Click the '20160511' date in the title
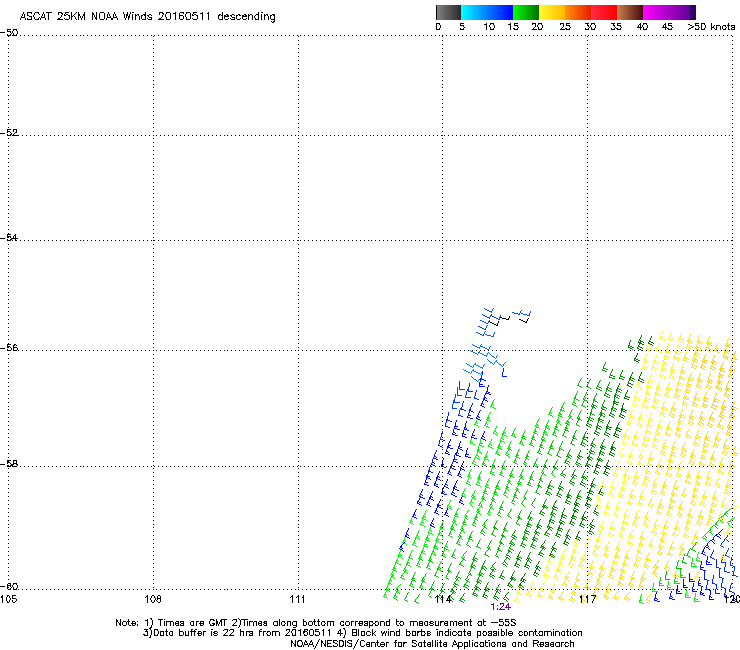 coord(184,16)
